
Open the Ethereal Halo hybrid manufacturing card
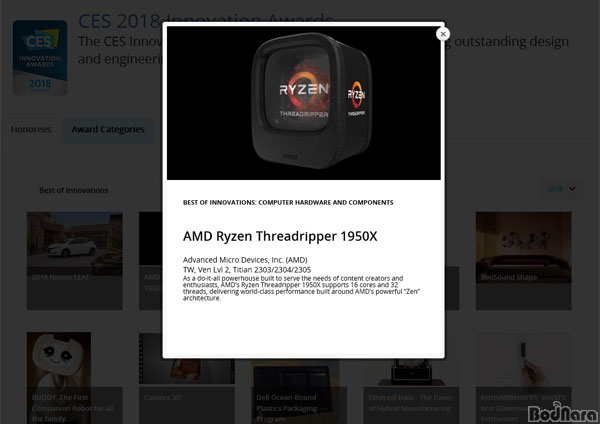click(411, 391)
